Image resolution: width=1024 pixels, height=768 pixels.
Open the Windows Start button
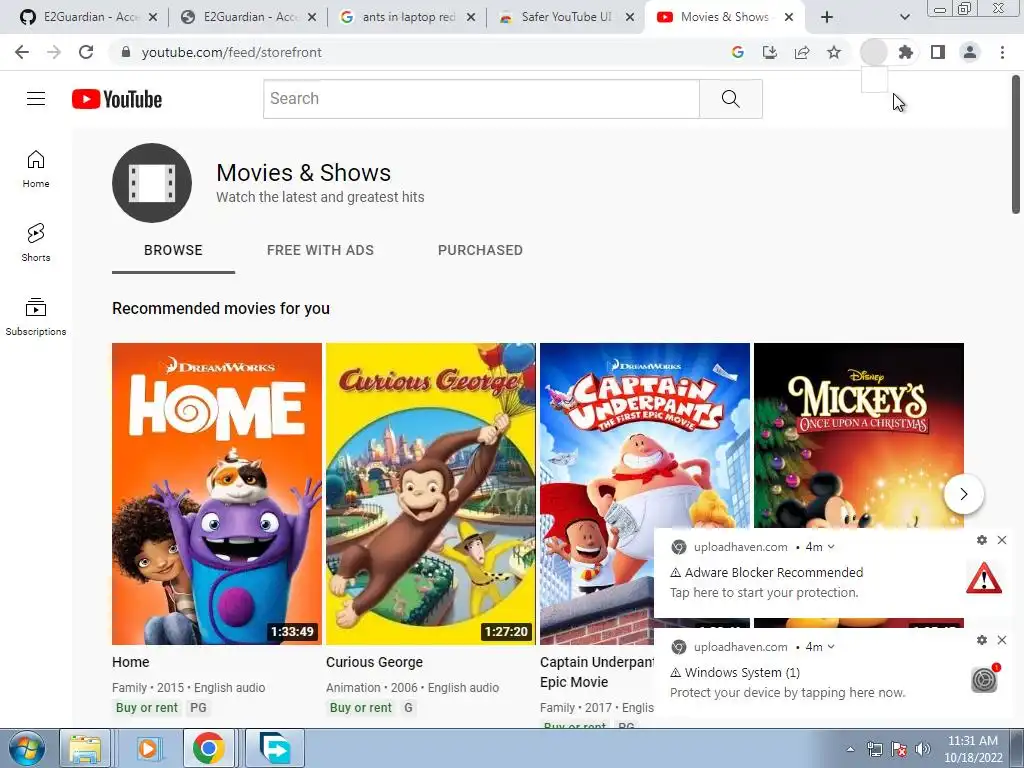(26, 749)
